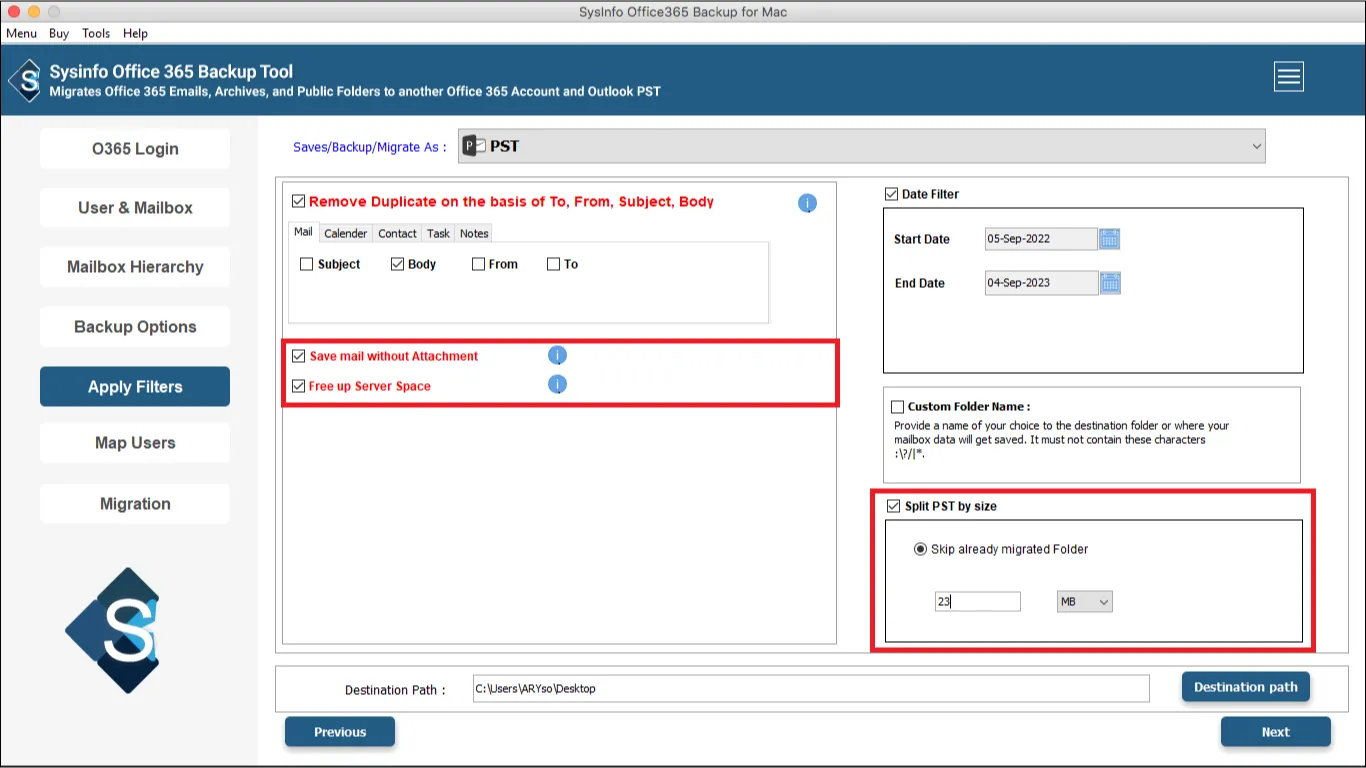
Task: Click the Next button
Action: (x=1275, y=732)
